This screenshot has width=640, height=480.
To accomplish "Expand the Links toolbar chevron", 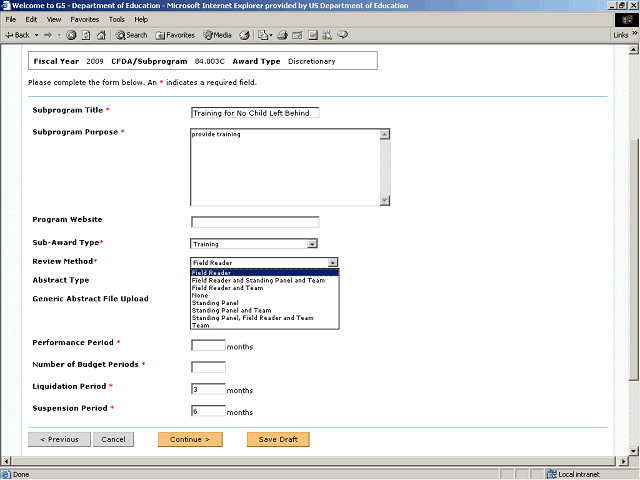I will point(635,33).
